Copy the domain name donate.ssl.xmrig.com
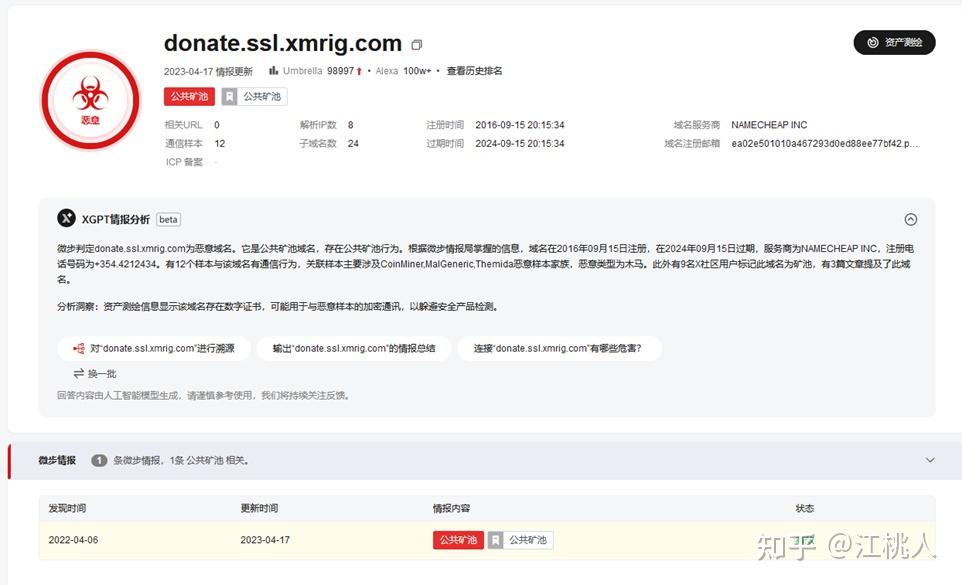Image resolution: width=962 pixels, height=585 pixels. click(417, 45)
